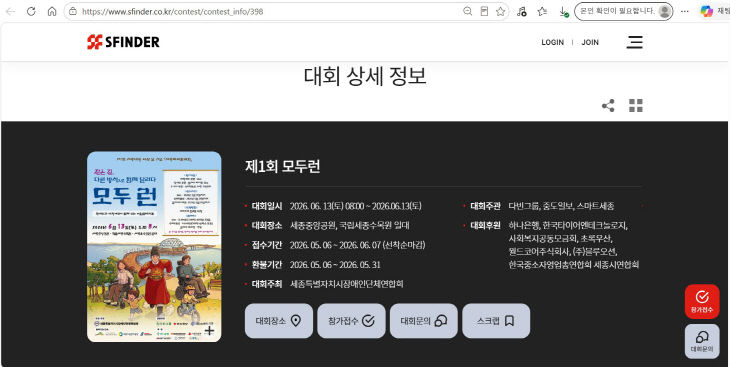This screenshot has width=730, height=367.
Task: Select the title 제1회 모두런
Action: coord(283,167)
